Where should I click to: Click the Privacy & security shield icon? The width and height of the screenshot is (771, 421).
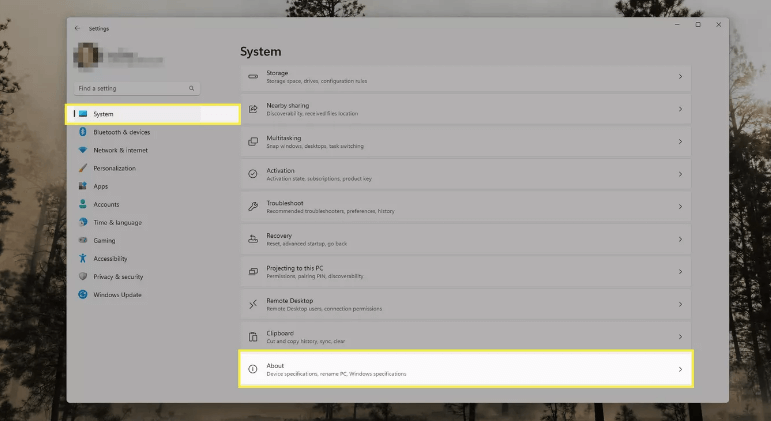[83, 276]
